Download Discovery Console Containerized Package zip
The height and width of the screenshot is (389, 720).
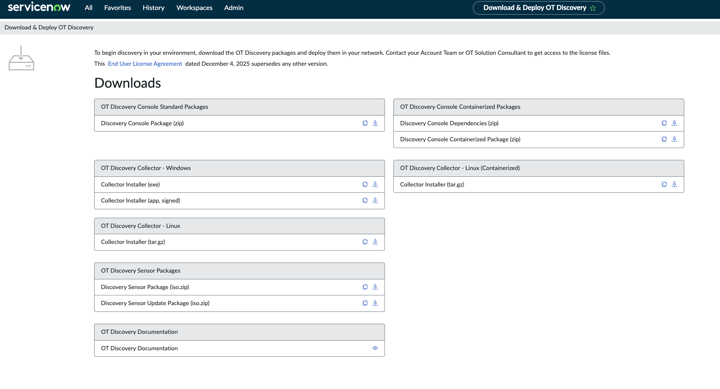pyautogui.click(x=675, y=139)
